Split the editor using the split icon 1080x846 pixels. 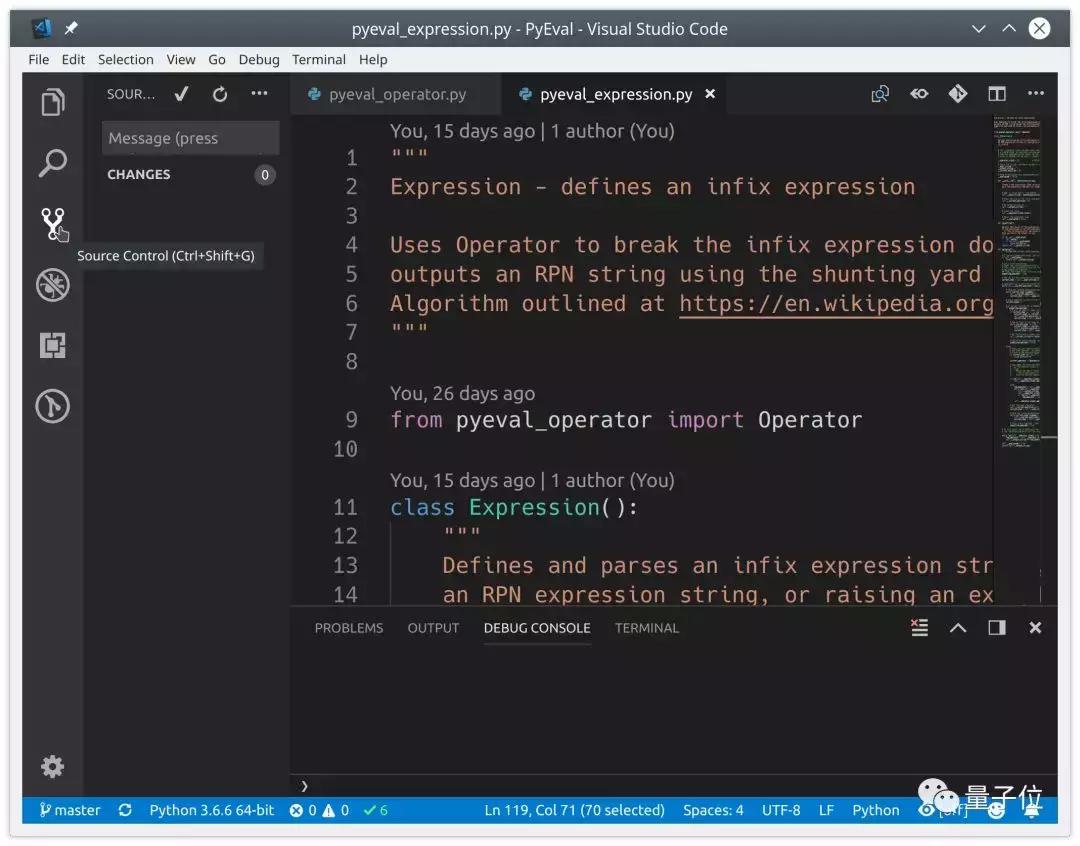pos(996,93)
